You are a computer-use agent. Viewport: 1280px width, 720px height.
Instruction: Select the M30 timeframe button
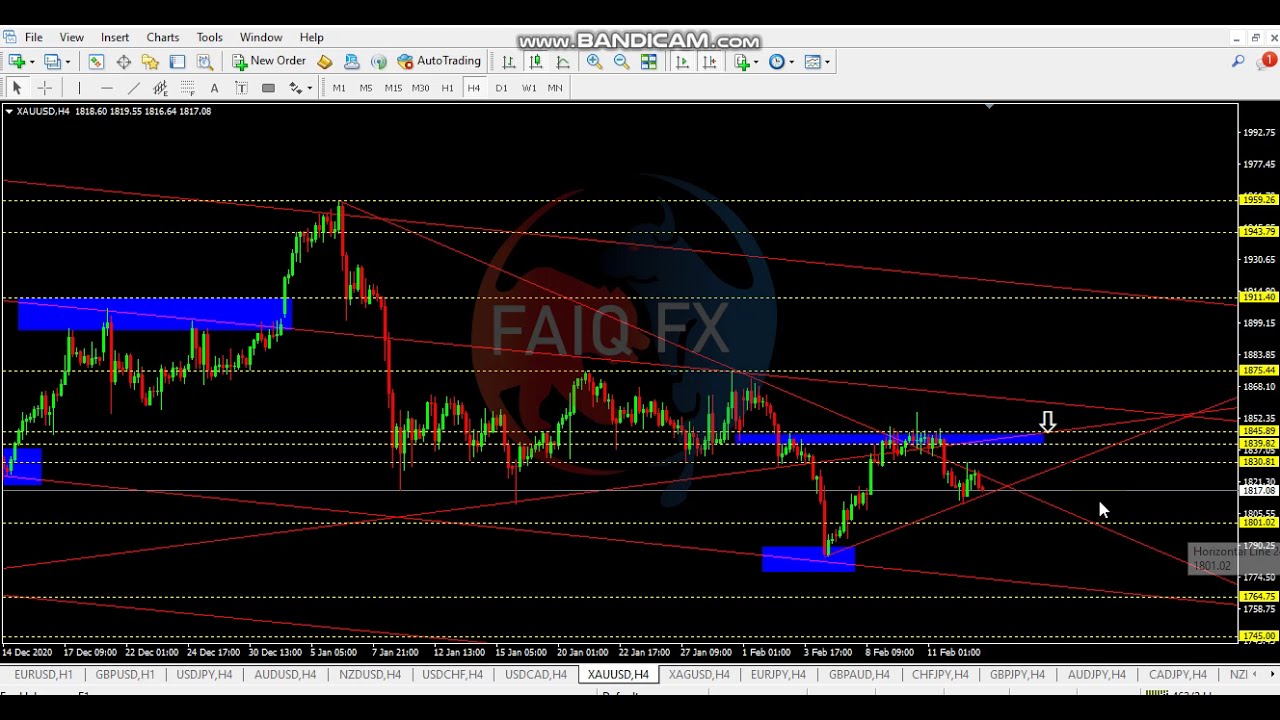[x=420, y=88]
